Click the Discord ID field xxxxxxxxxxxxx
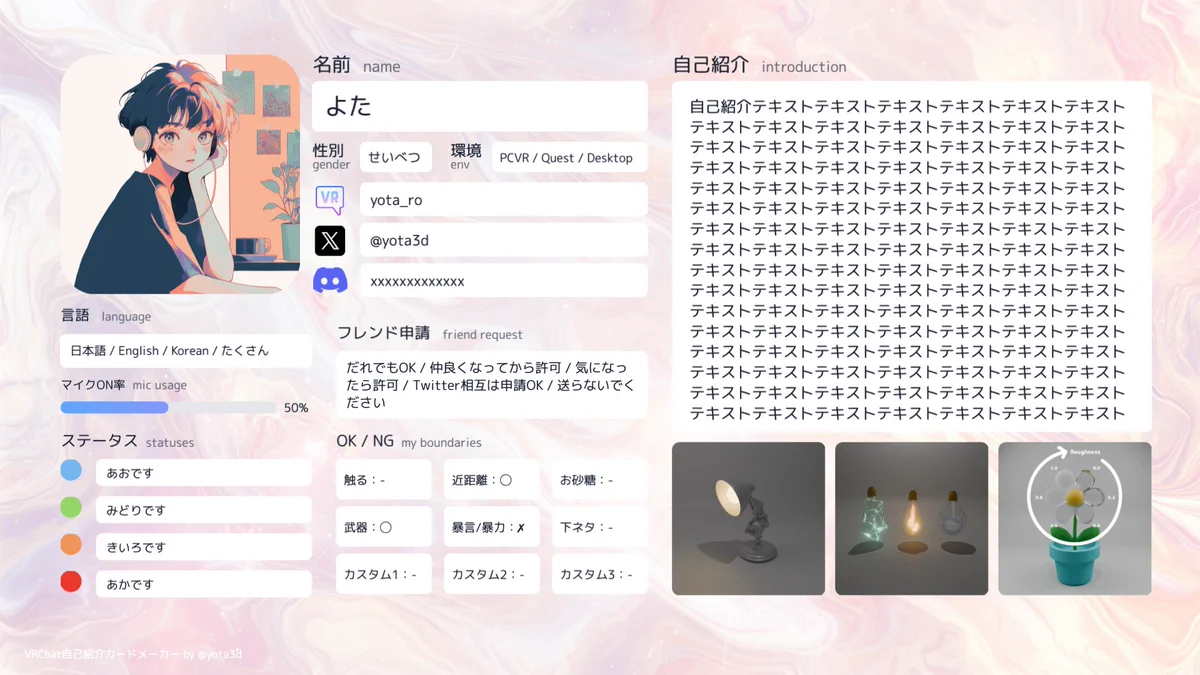Image resolution: width=1200 pixels, height=675 pixels. tap(504, 281)
